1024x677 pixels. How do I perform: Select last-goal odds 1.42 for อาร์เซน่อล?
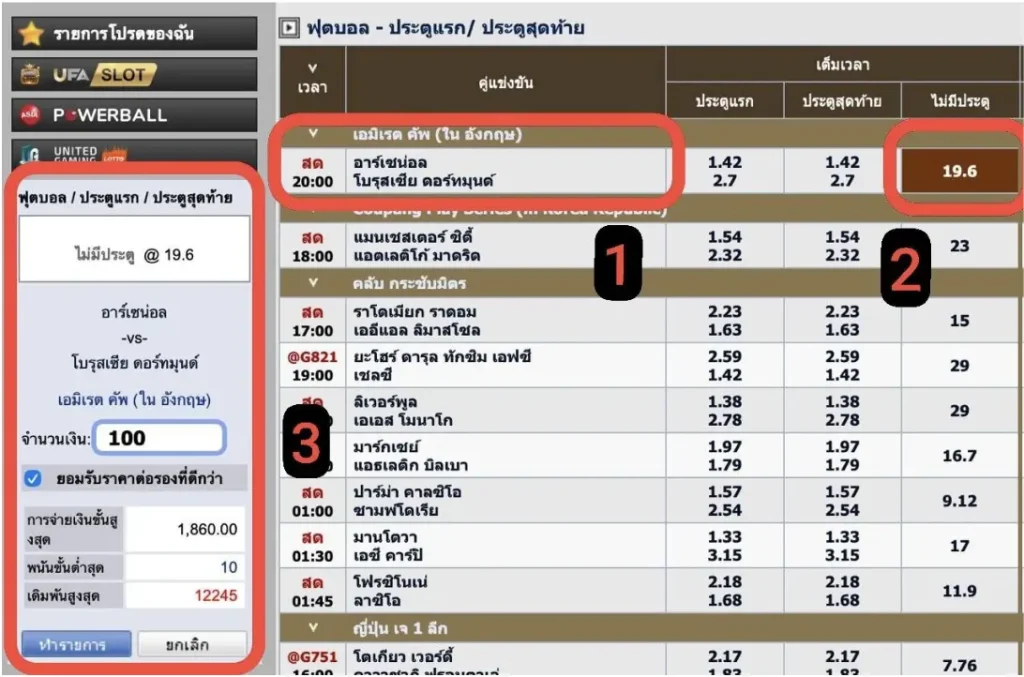(842, 162)
